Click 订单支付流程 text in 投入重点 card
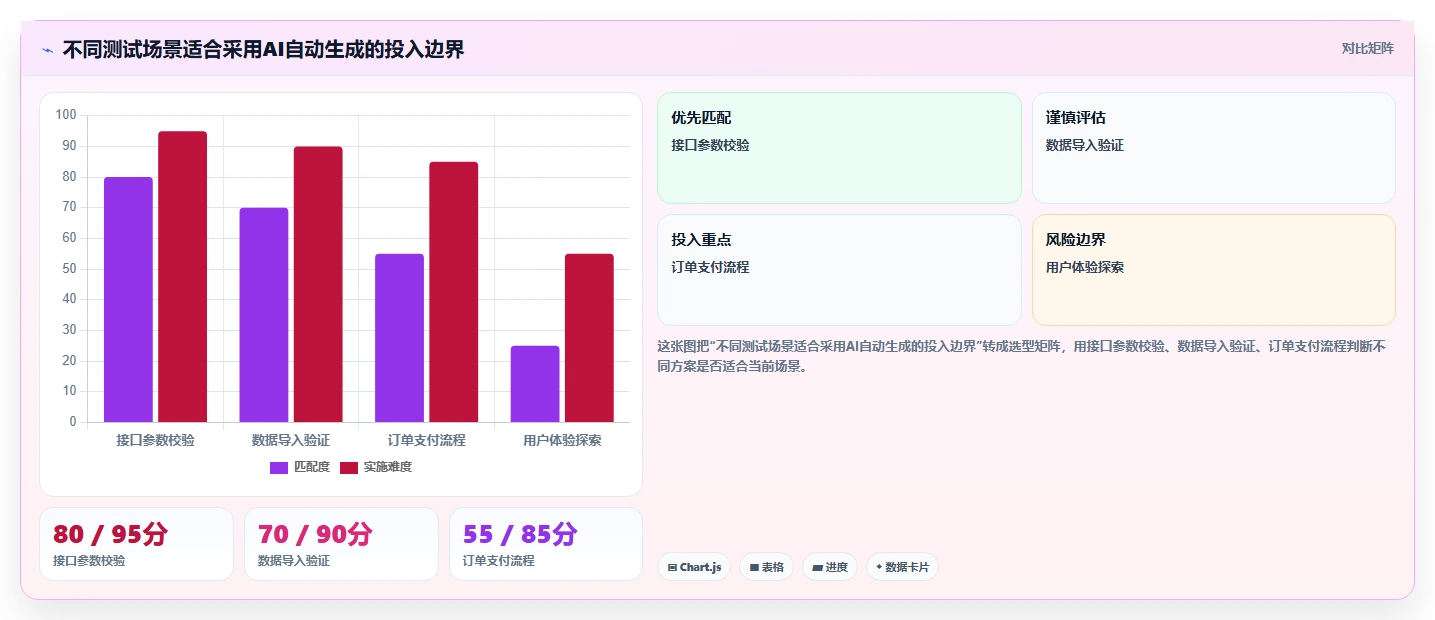1435x620 pixels. click(710, 268)
